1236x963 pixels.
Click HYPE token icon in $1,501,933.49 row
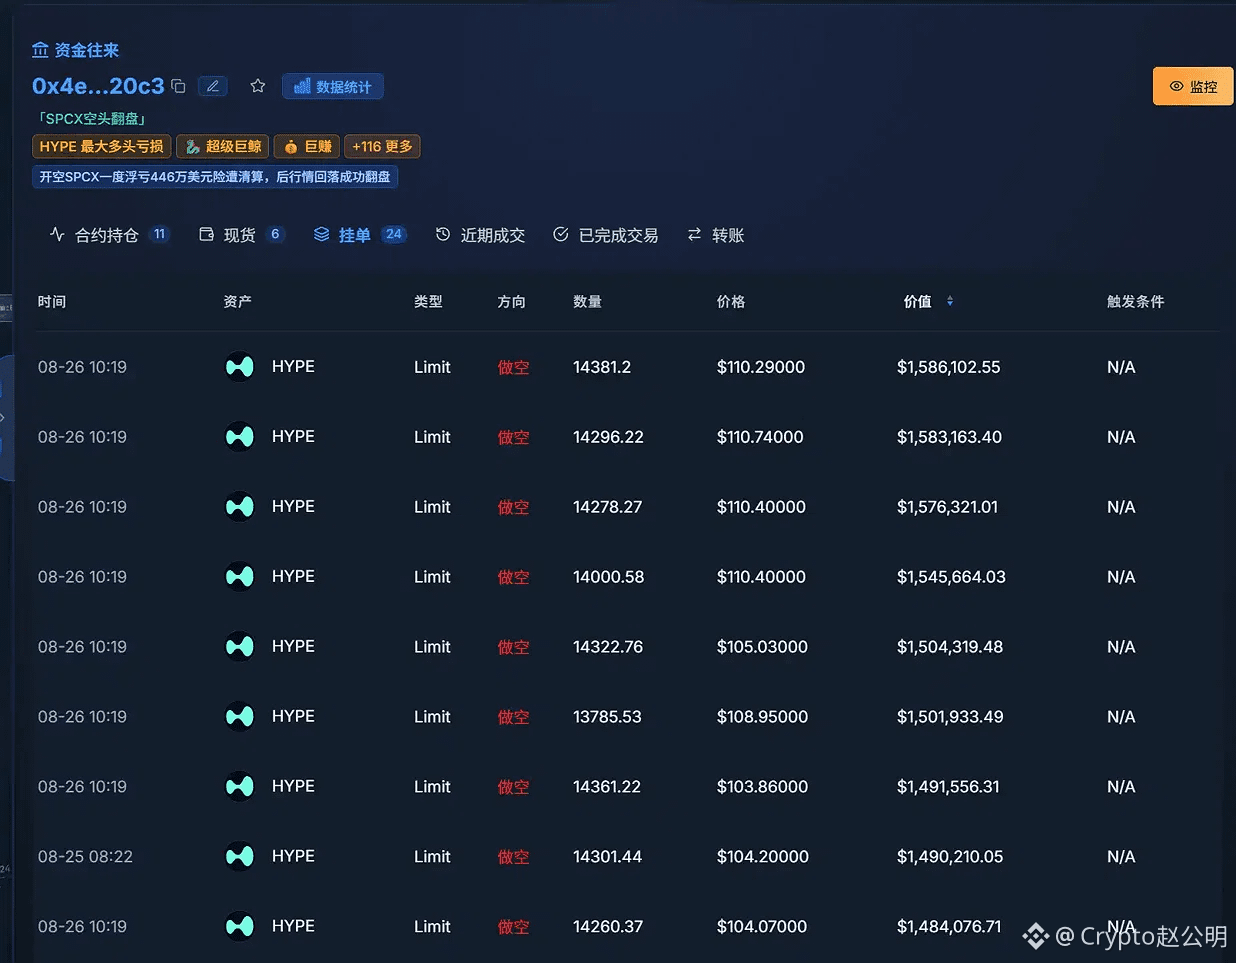coord(240,717)
